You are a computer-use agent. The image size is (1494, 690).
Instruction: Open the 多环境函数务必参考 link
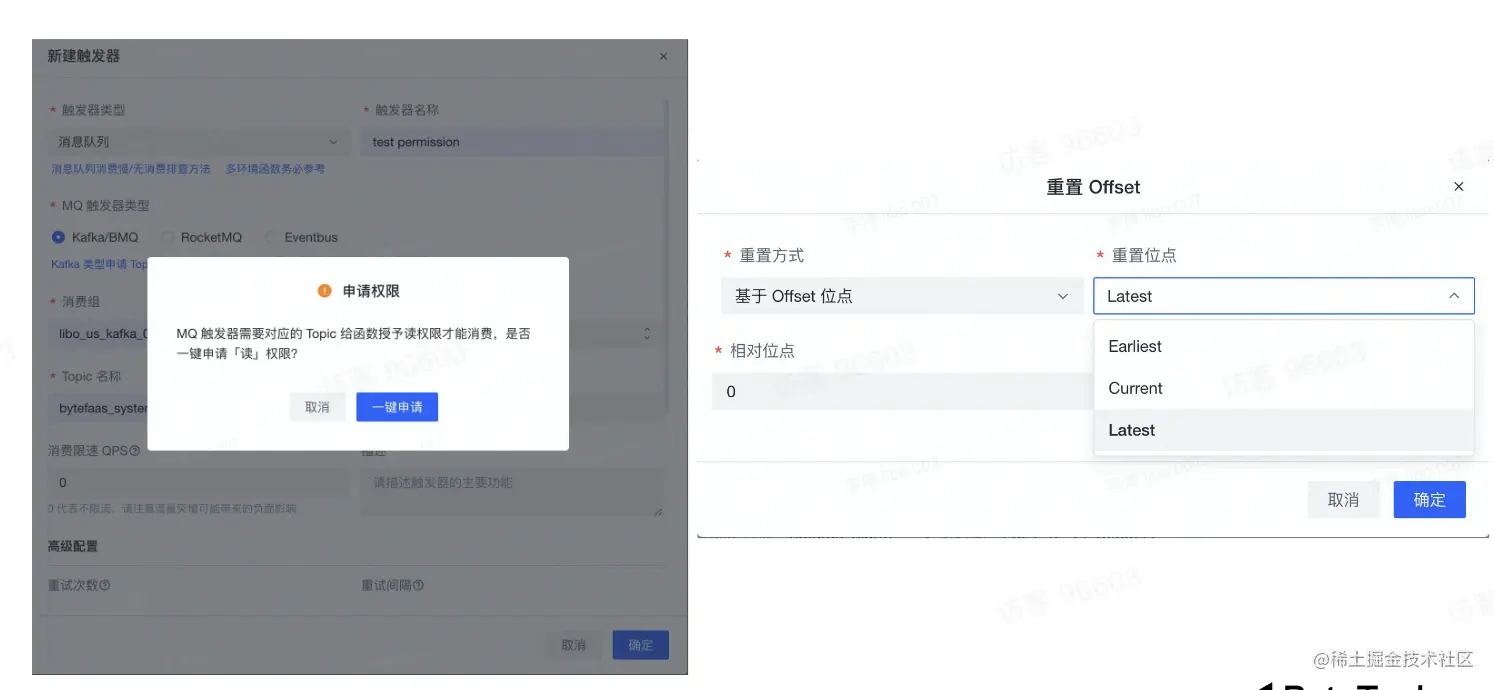[275, 169]
